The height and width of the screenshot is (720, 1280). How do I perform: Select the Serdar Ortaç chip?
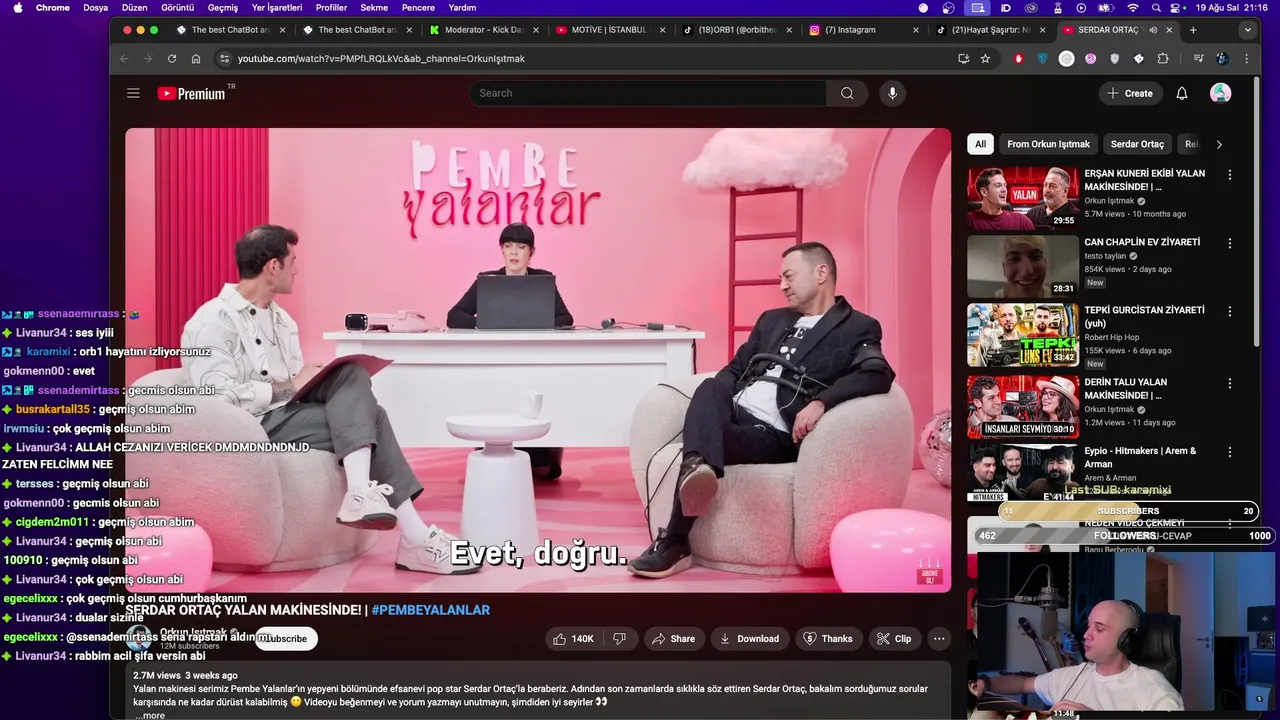[1137, 144]
